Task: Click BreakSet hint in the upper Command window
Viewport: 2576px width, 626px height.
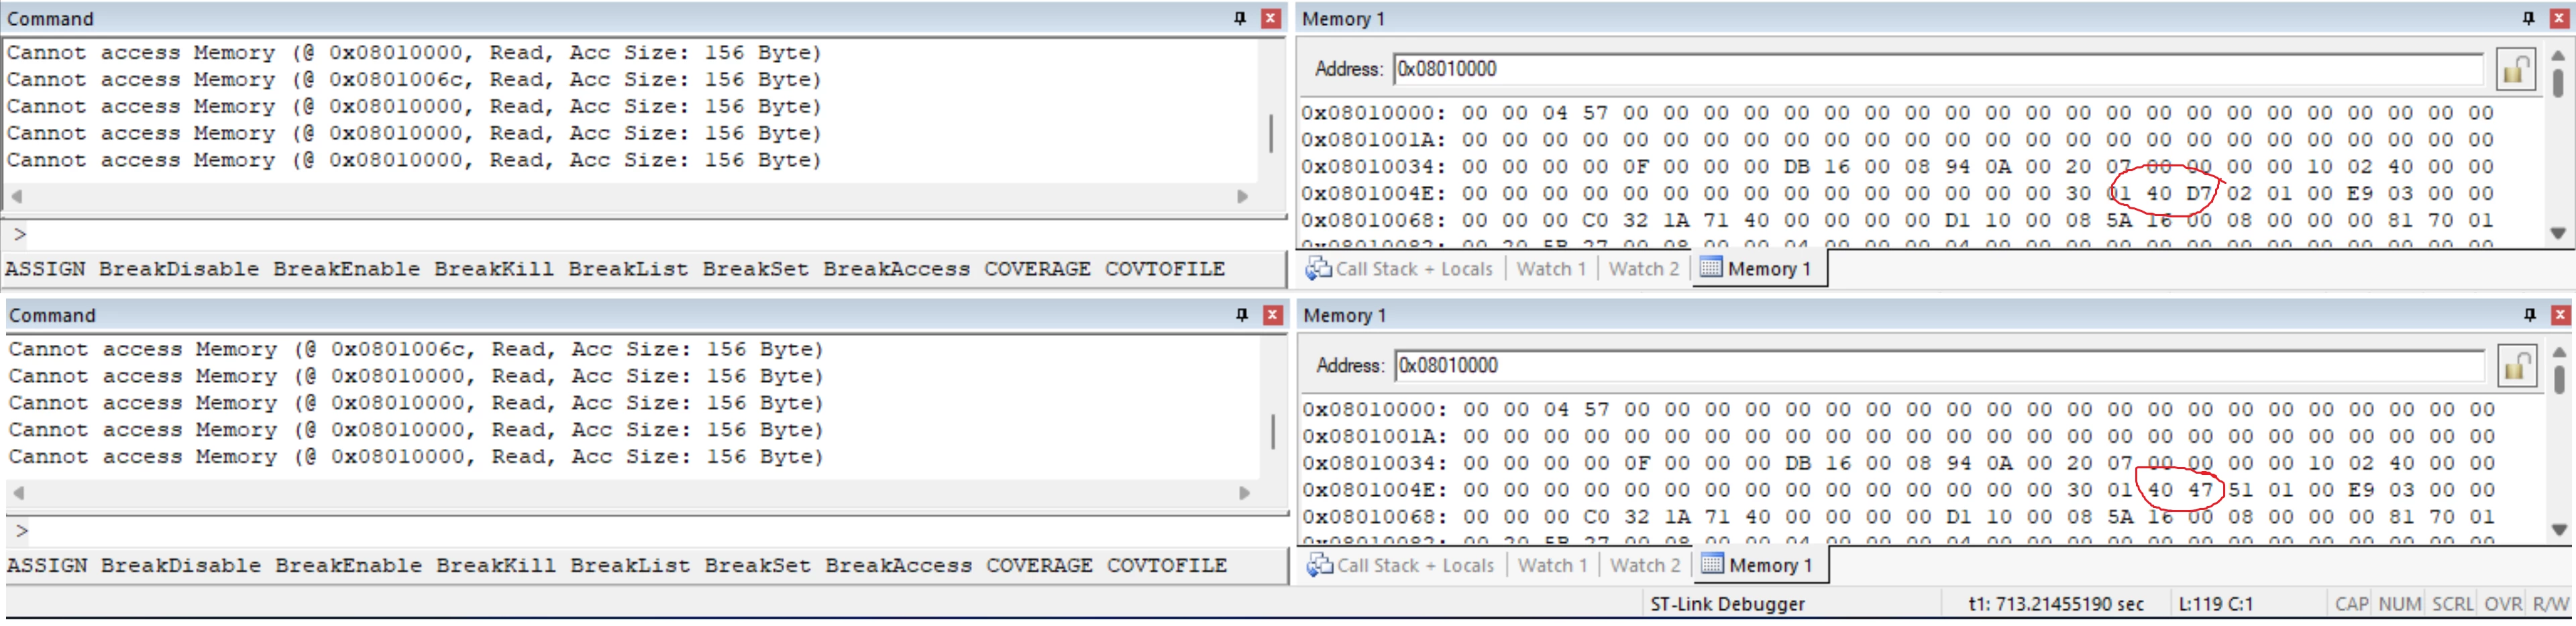Action: [755, 269]
